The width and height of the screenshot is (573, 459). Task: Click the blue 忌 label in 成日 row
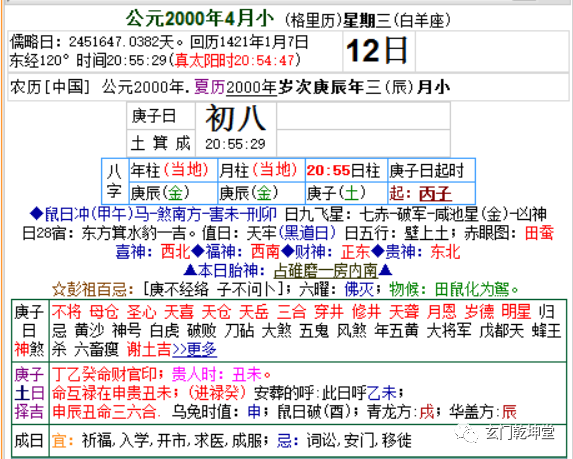click(288, 440)
